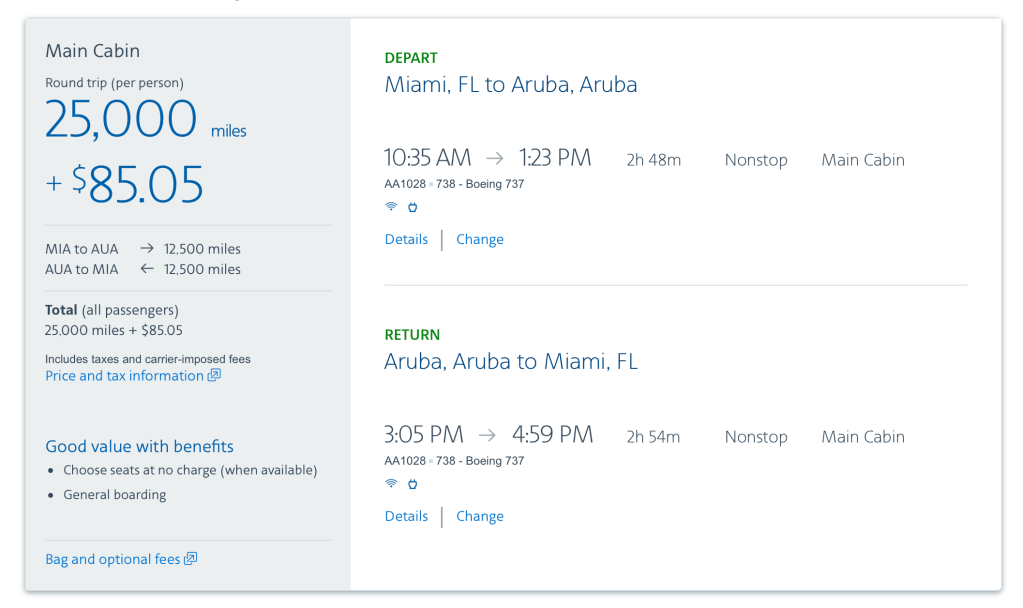This screenshot has width=1023, height=608.
Task: Click the arrow between 3:05 PM and 4:59 PM
Action: (487, 435)
